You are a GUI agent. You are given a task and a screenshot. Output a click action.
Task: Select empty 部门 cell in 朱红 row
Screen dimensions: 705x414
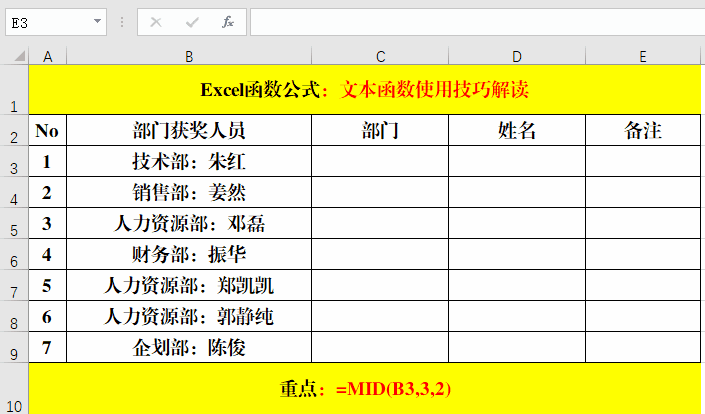pos(380,161)
